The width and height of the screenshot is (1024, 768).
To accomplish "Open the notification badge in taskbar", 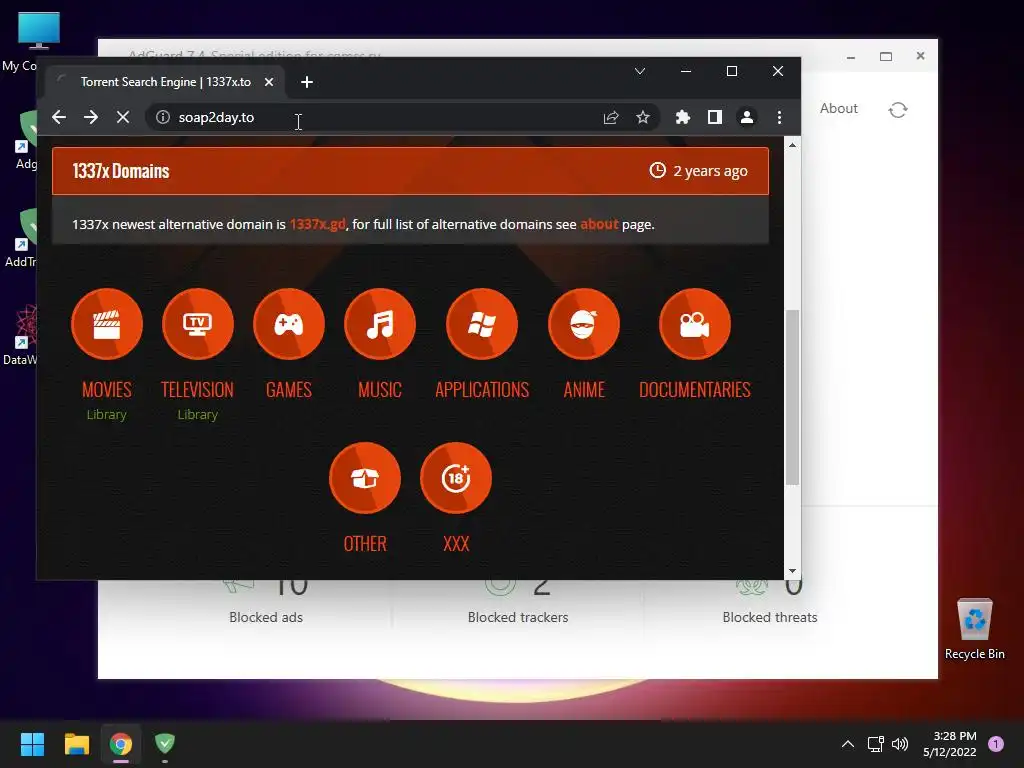I will (996, 744).
